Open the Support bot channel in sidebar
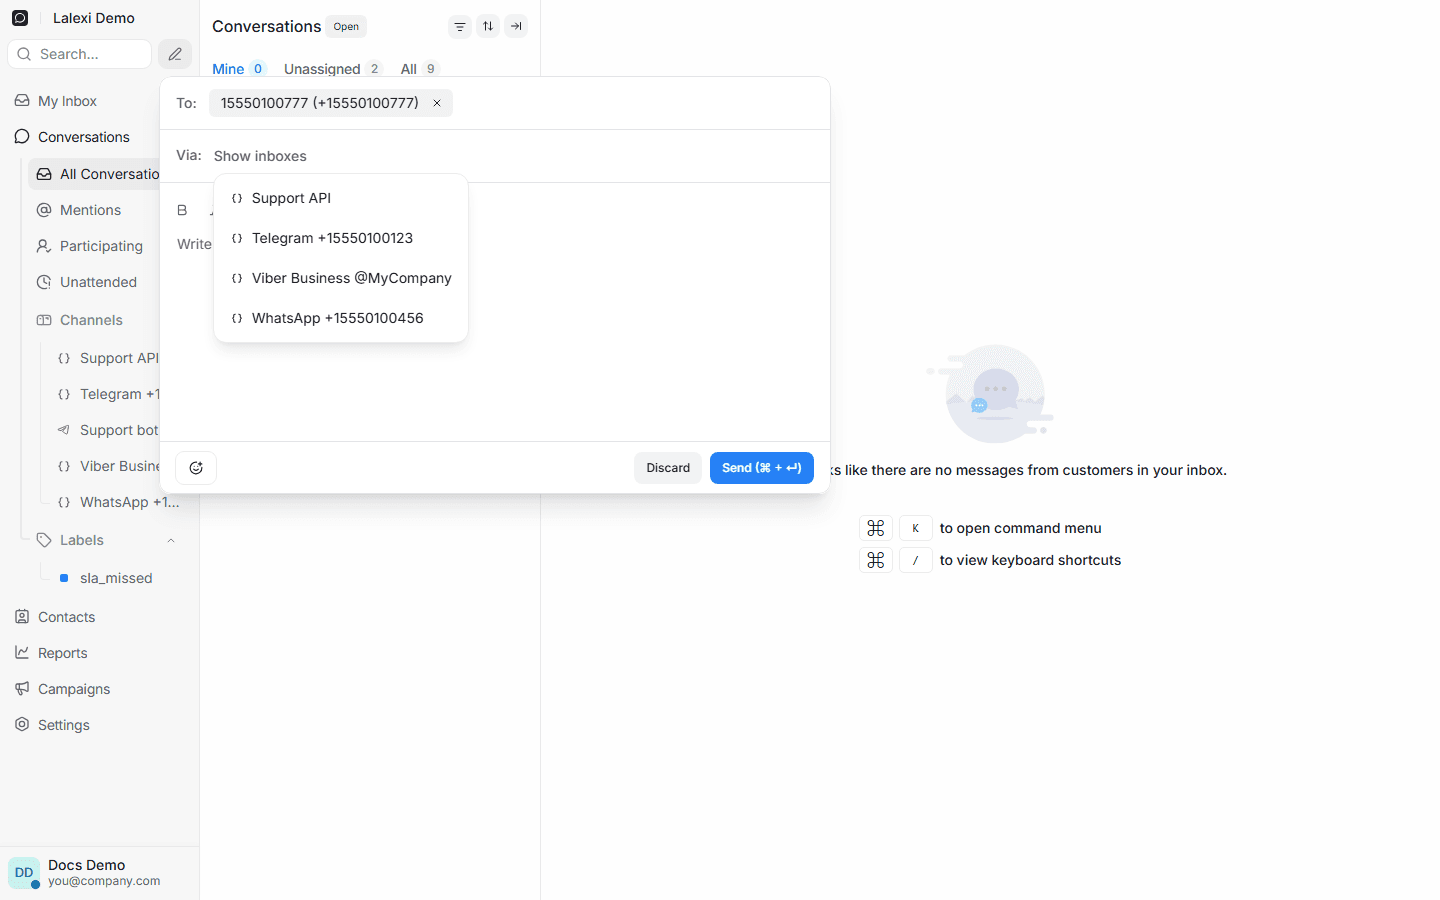 [x=108, y=430]
